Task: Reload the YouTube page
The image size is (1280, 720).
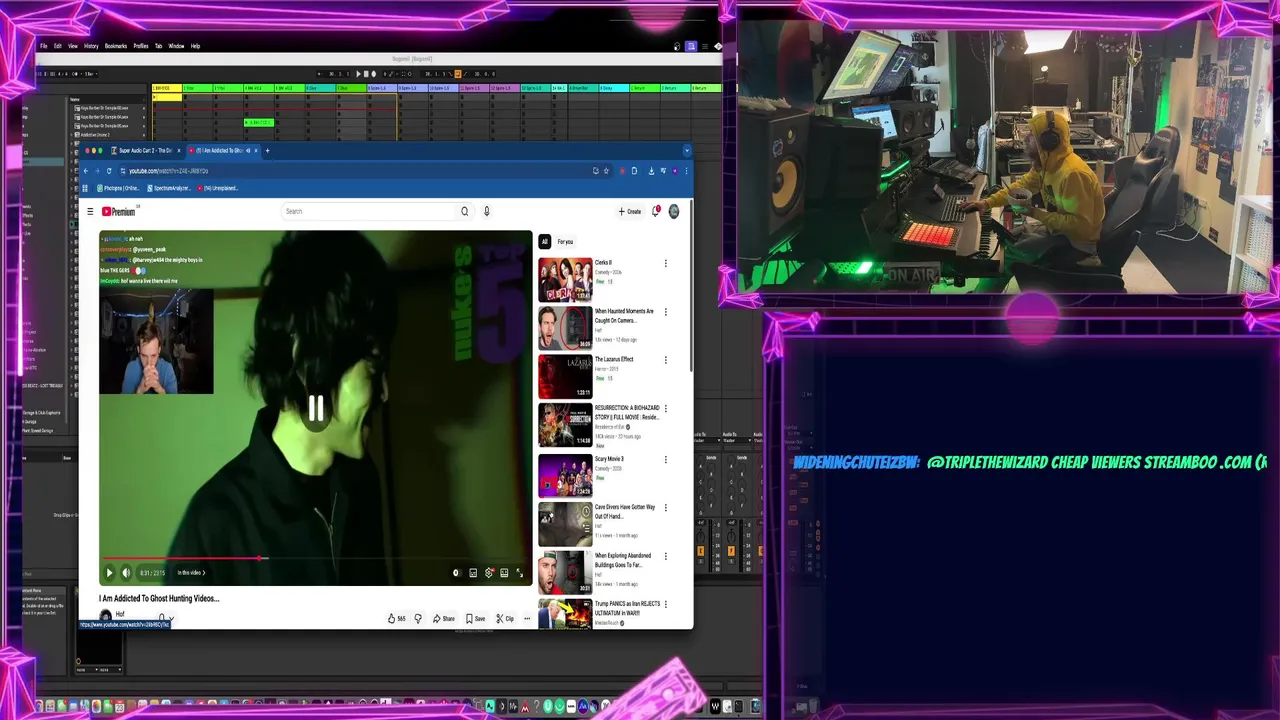Action: 109,171
